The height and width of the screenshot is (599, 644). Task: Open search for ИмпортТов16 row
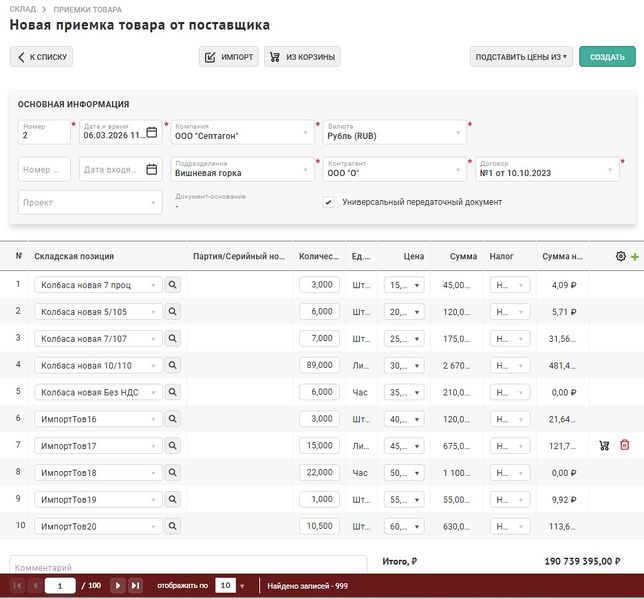(x=172, y=419)
